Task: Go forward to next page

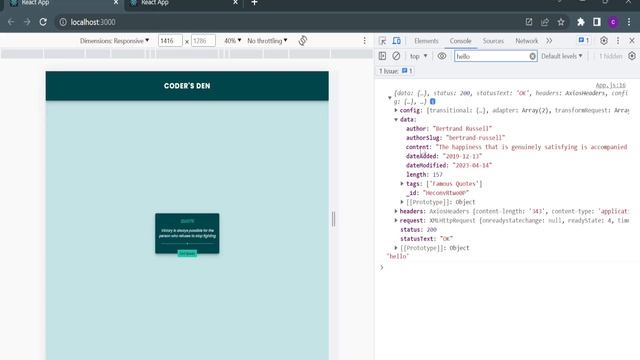Action: coord(27,22)
